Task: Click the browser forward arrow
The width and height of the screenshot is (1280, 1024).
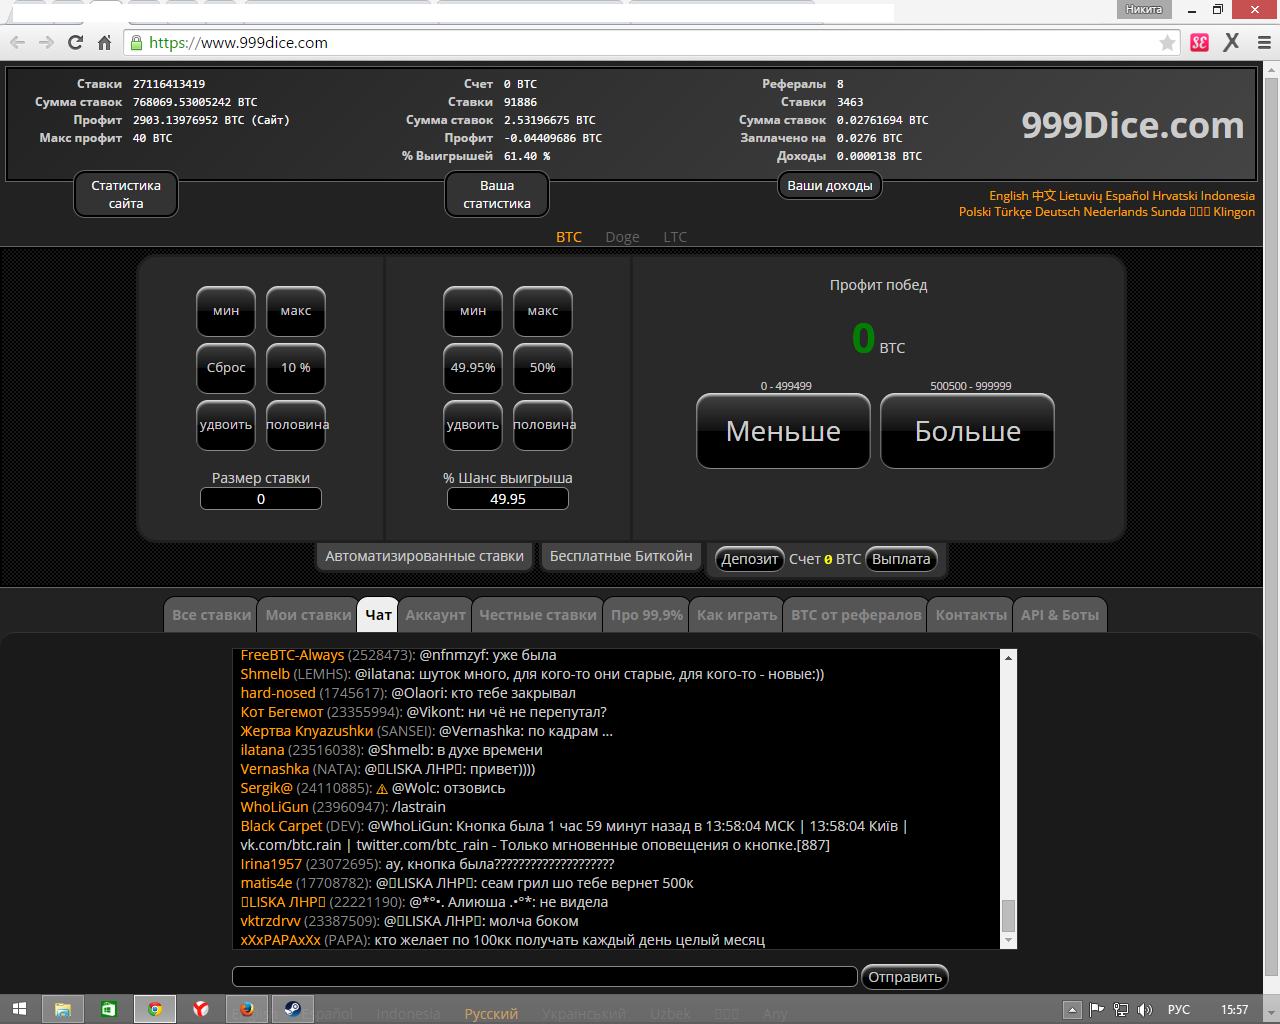Action: [x=47, y=42]
